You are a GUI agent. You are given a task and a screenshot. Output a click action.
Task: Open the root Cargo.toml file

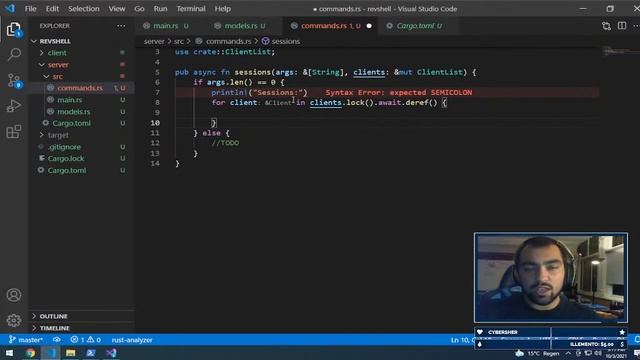pos(67,170)
